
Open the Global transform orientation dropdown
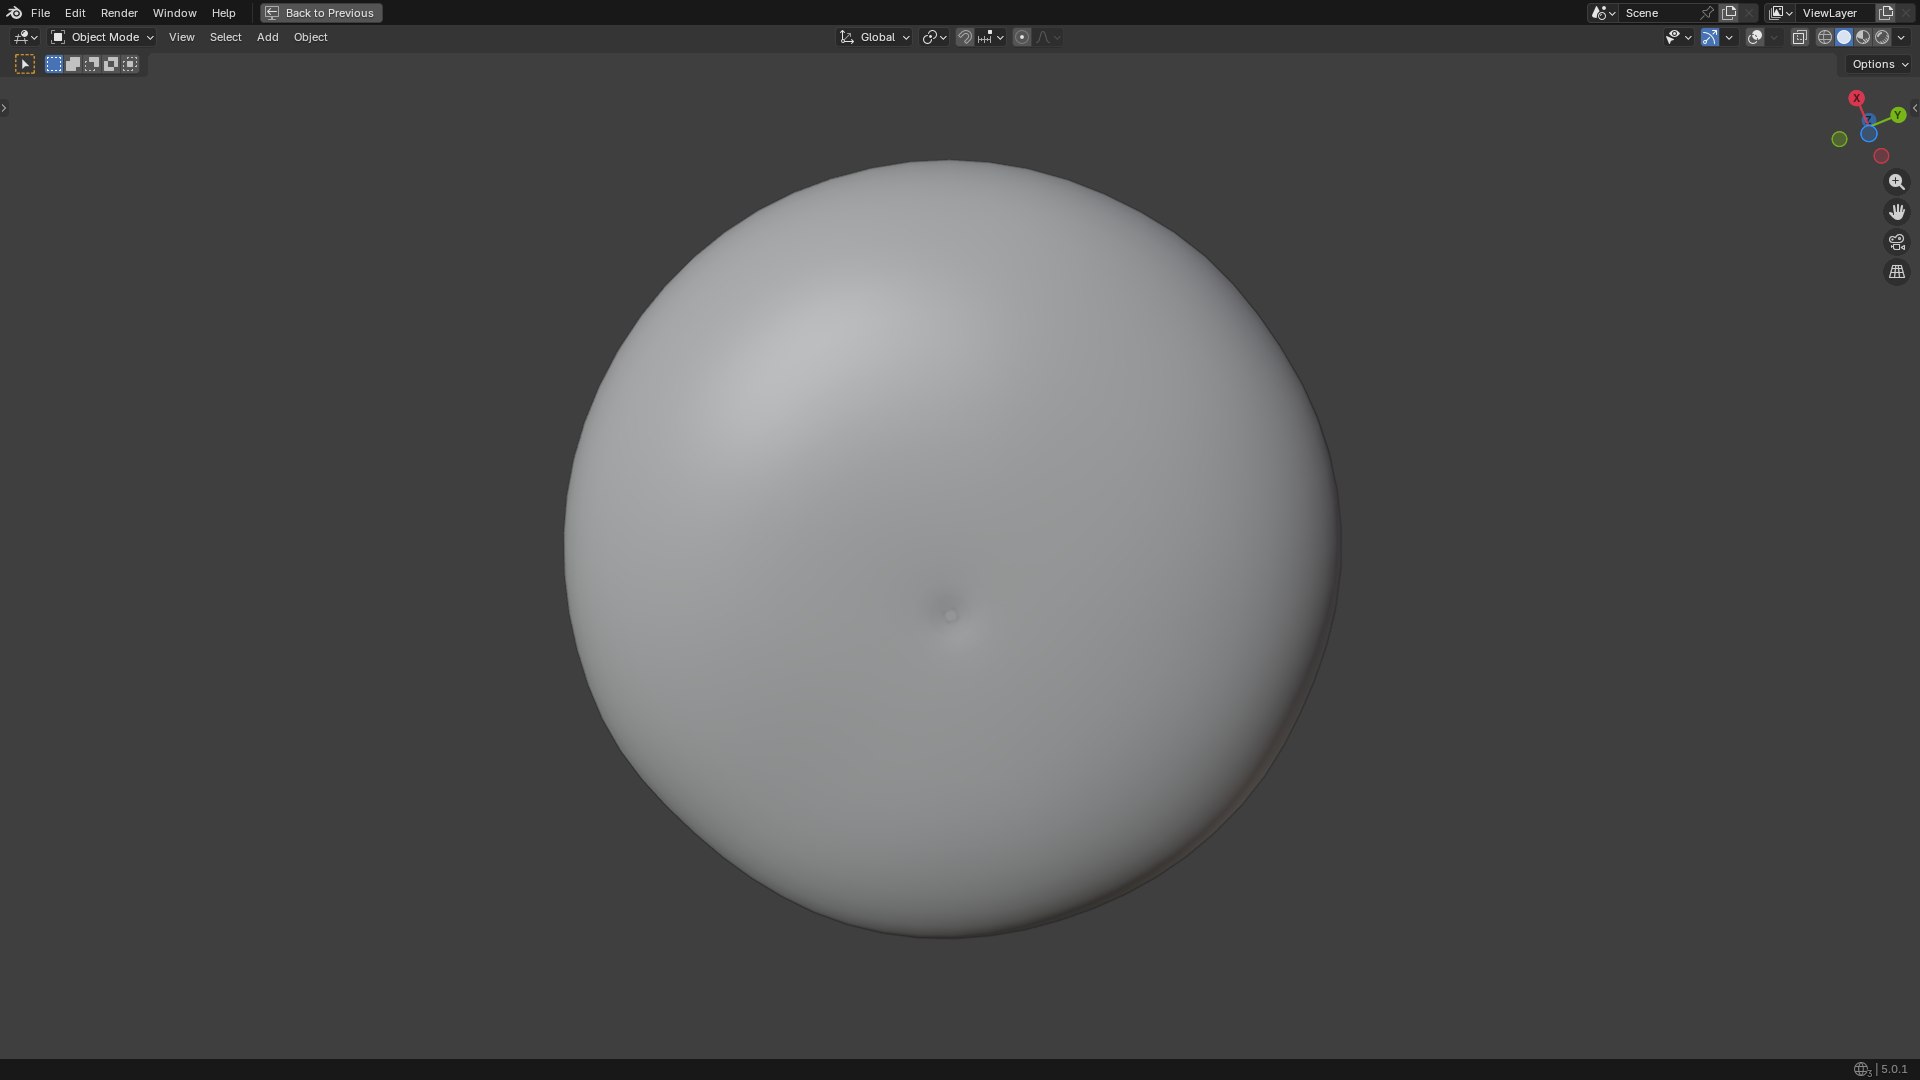pos(875,37)
